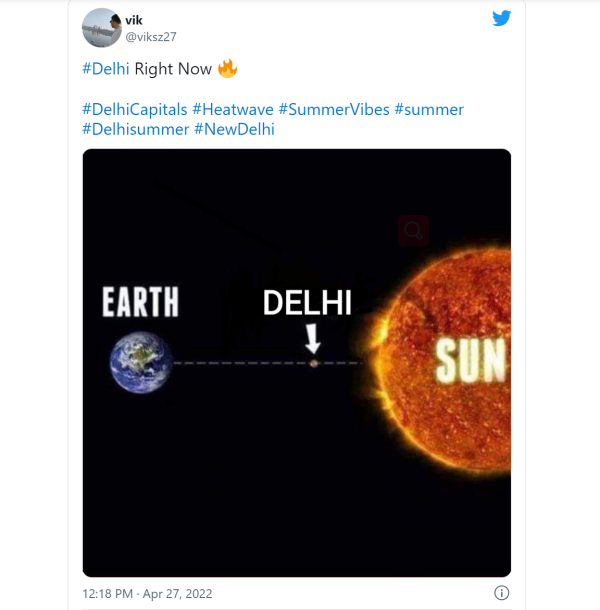Open the tweet info icon
Viewport: 600px width, 610px height.
coord(502,593)
